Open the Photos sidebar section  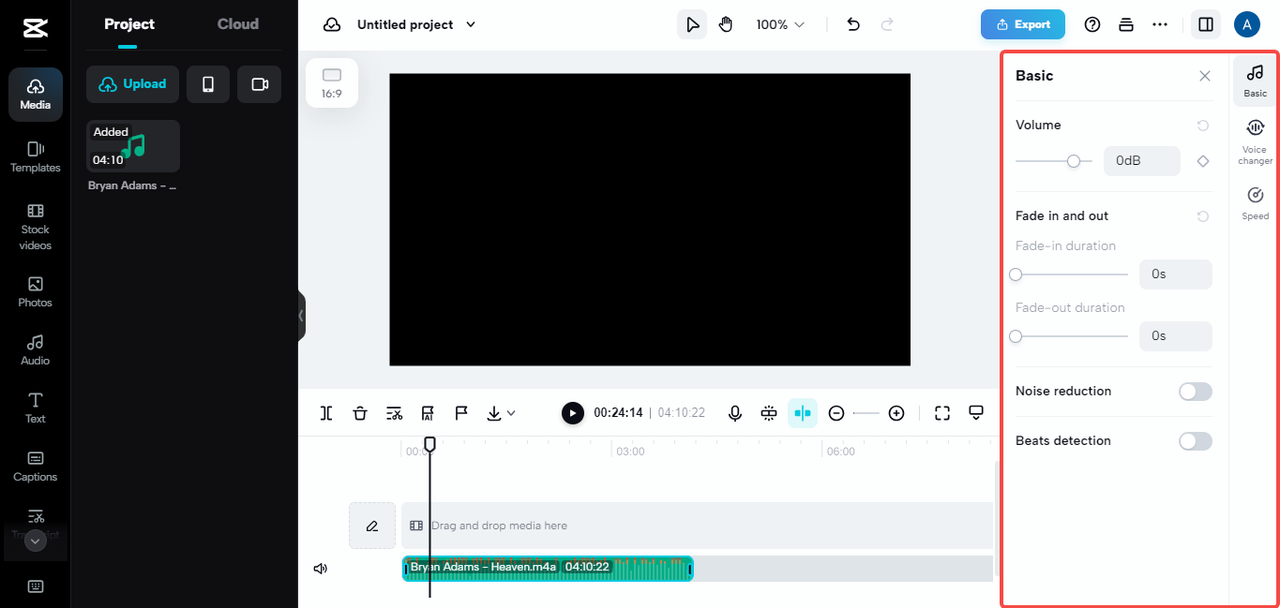click(35, 292)
